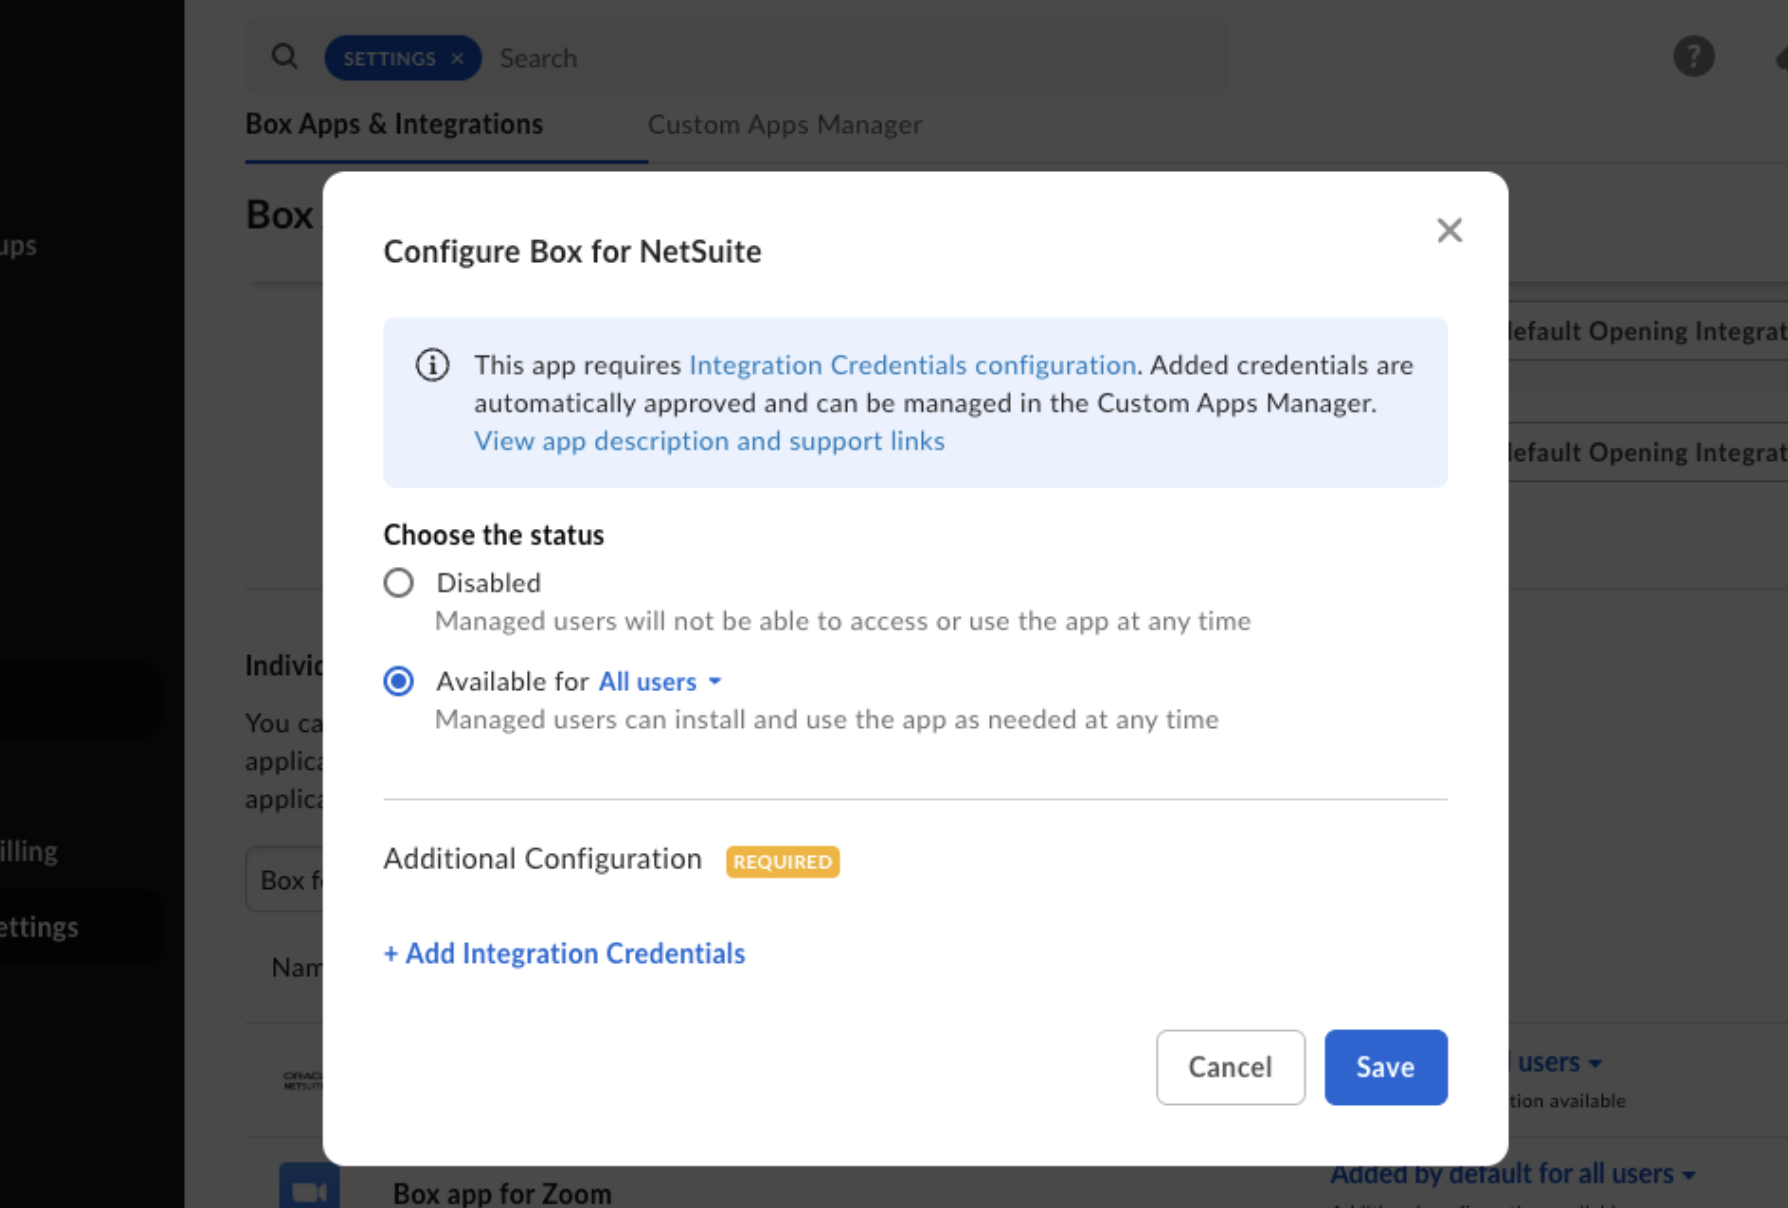
Task: Switch to the Box Apps & Integrations tab
Action: (394, 124)
